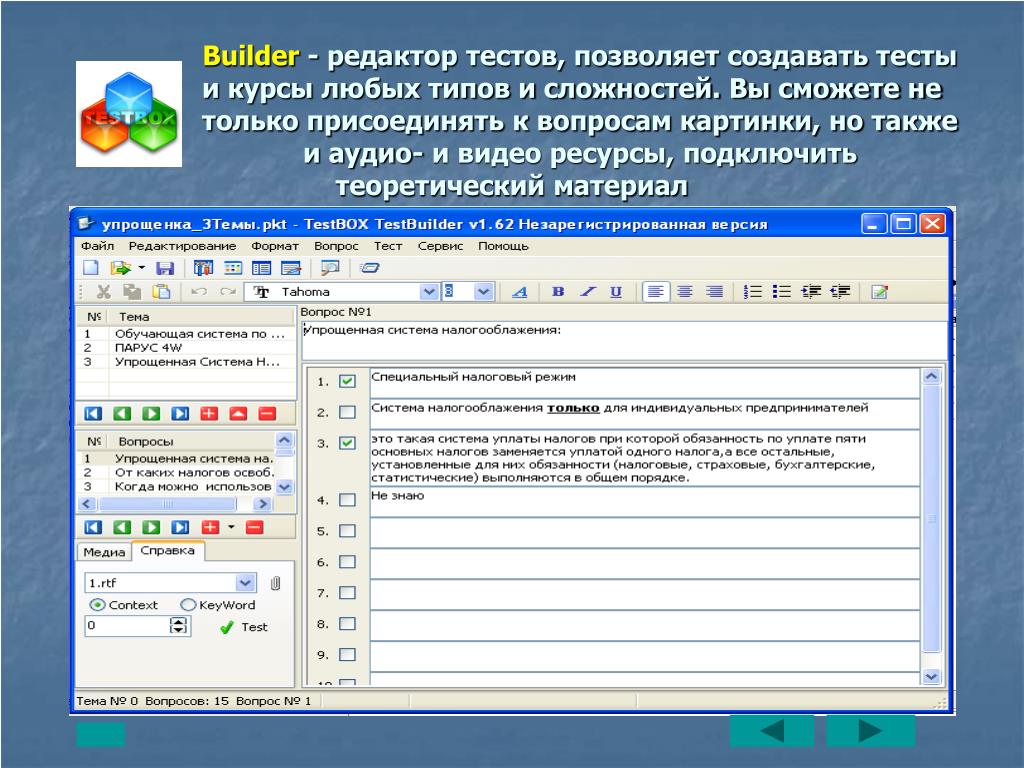
Task: Toggle underline formatting
Action: 616,292
